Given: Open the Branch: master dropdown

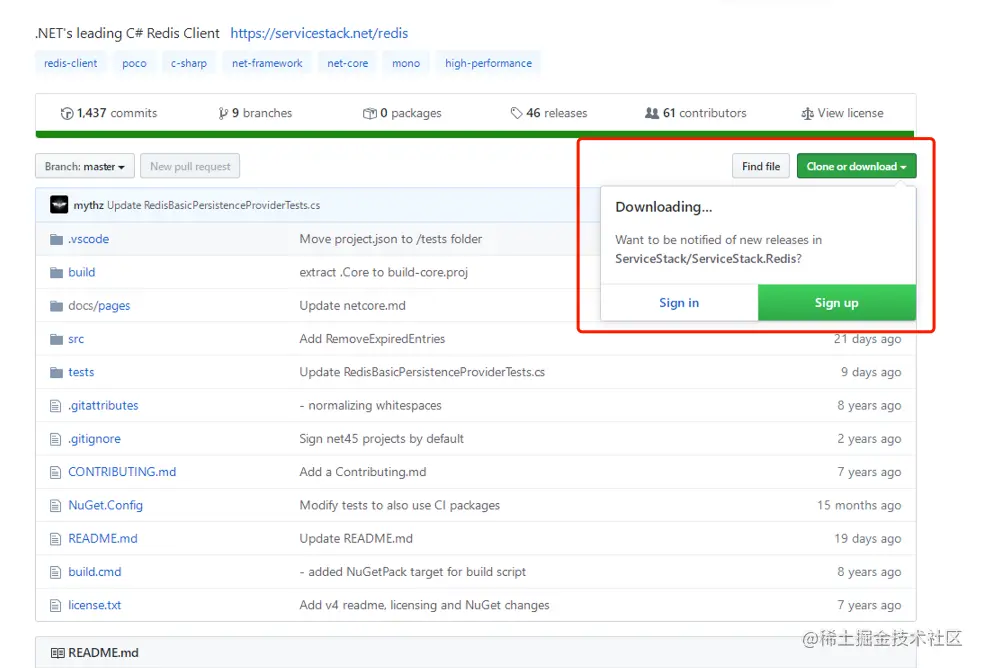Looking at the screenshot, I should tap(85, 167).
